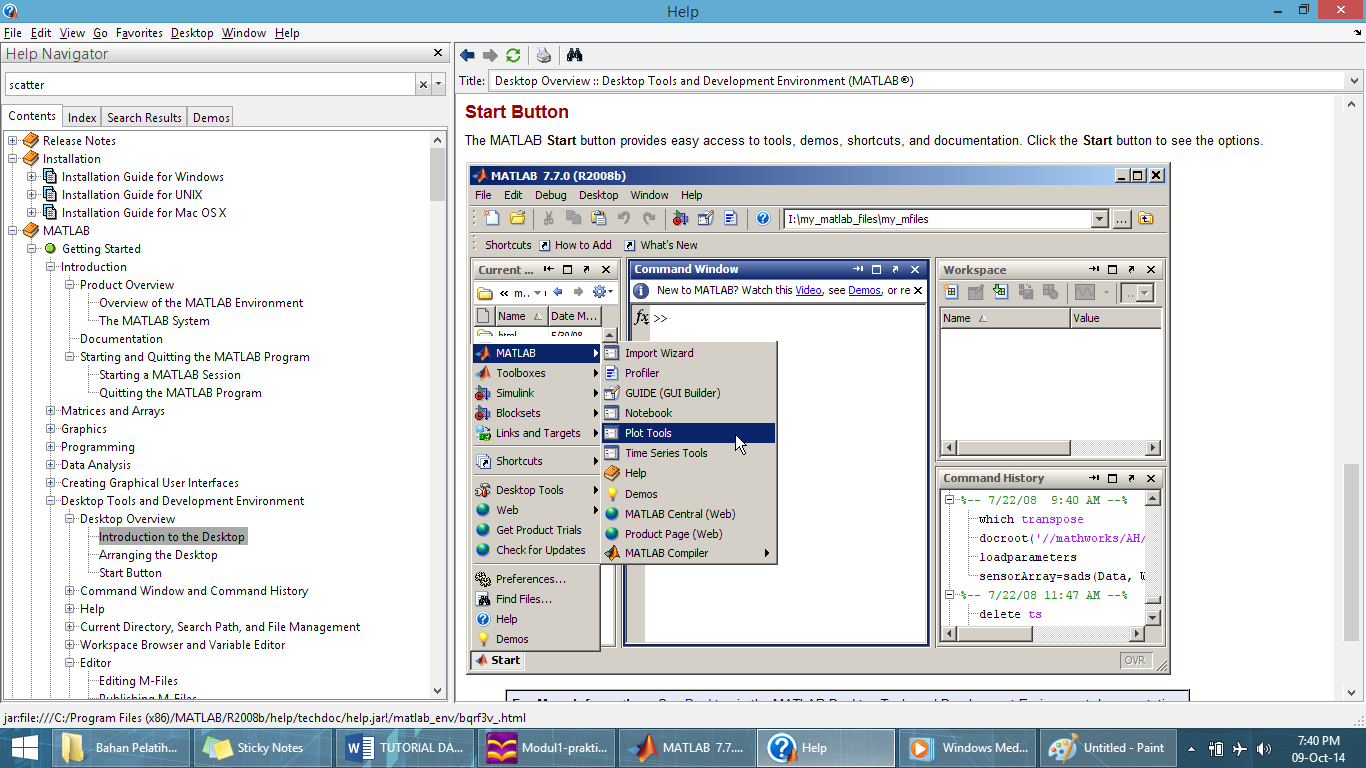
Task: Click the taskbar clock showing 7:40 PM
Action: pos(1318,748)
